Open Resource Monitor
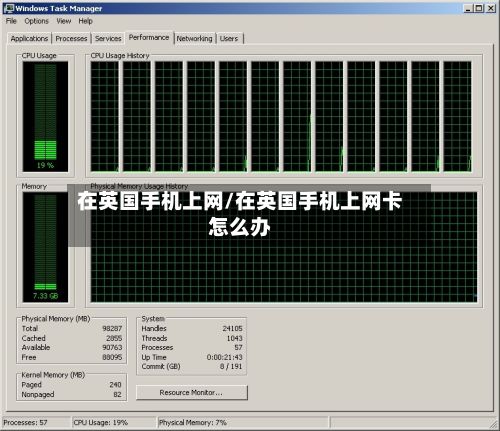 [x=192, y=392]
